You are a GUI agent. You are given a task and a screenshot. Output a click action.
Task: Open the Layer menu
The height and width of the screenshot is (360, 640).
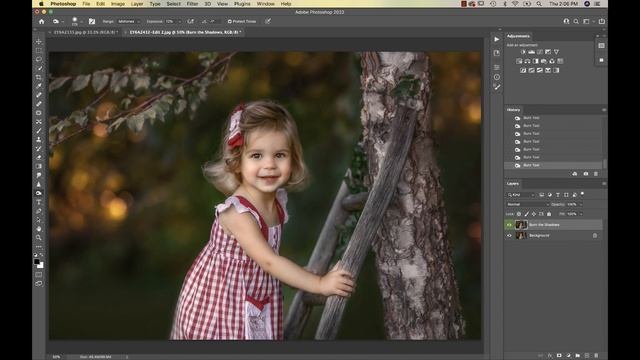137,4
